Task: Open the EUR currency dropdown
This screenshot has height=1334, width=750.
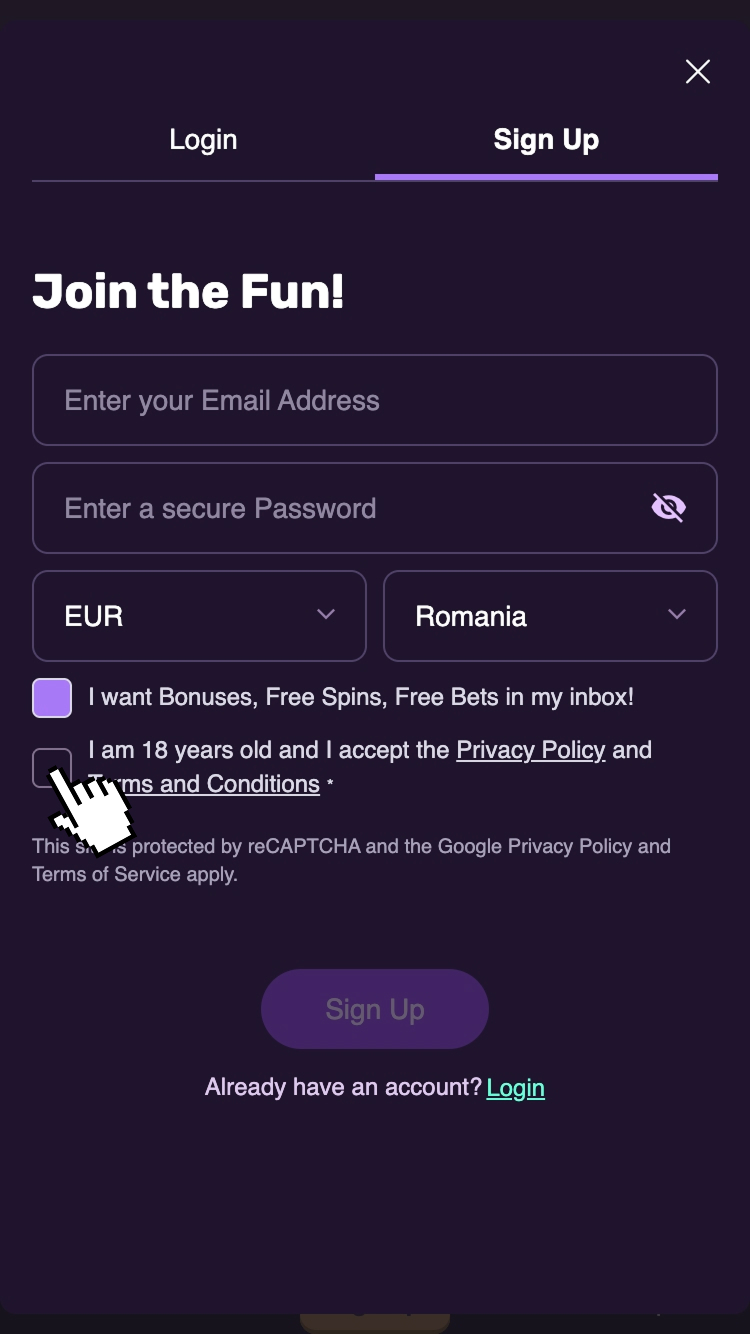Action: point(199,616)
